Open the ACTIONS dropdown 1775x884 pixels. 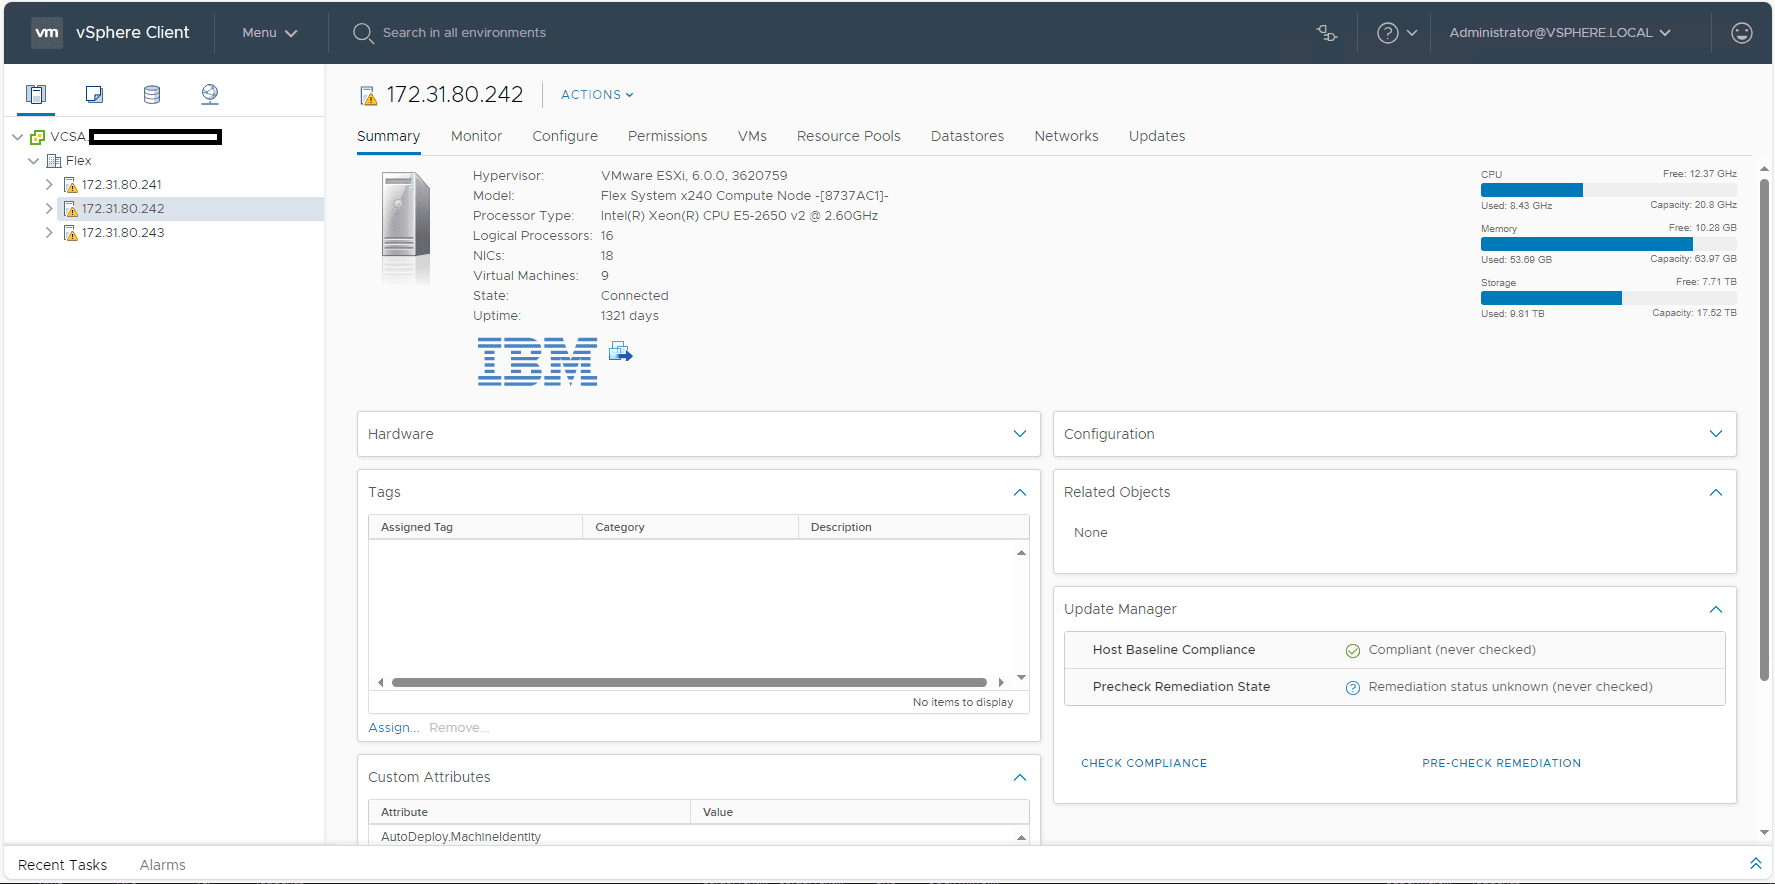point(597,95)
